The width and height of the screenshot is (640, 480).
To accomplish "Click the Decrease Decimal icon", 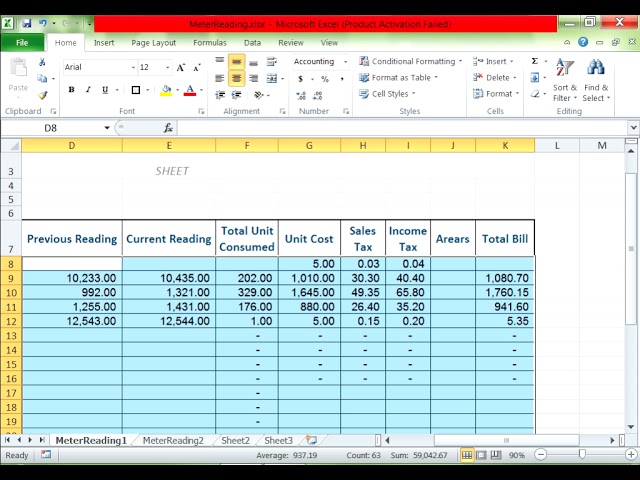I will click(318, 96).
